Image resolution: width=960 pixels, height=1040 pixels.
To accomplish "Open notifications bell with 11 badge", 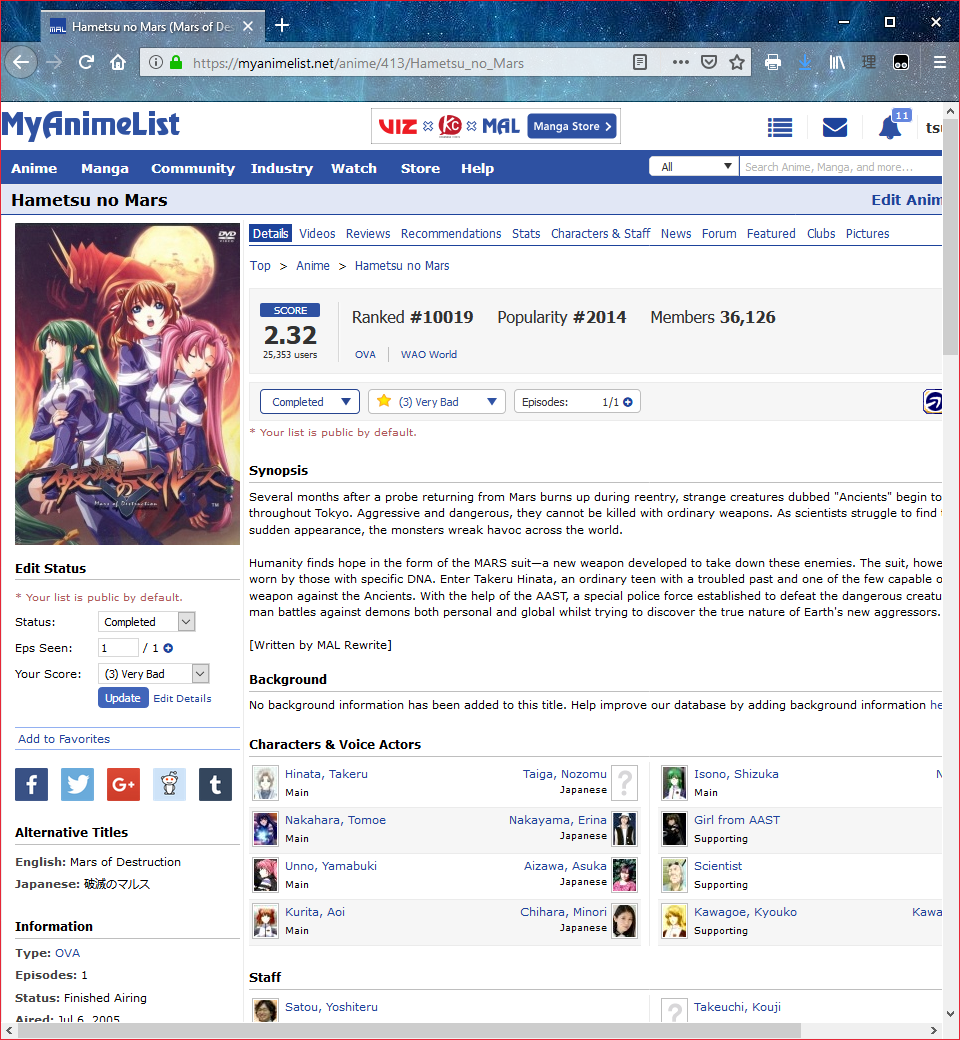I will click(x=893, y=125).
